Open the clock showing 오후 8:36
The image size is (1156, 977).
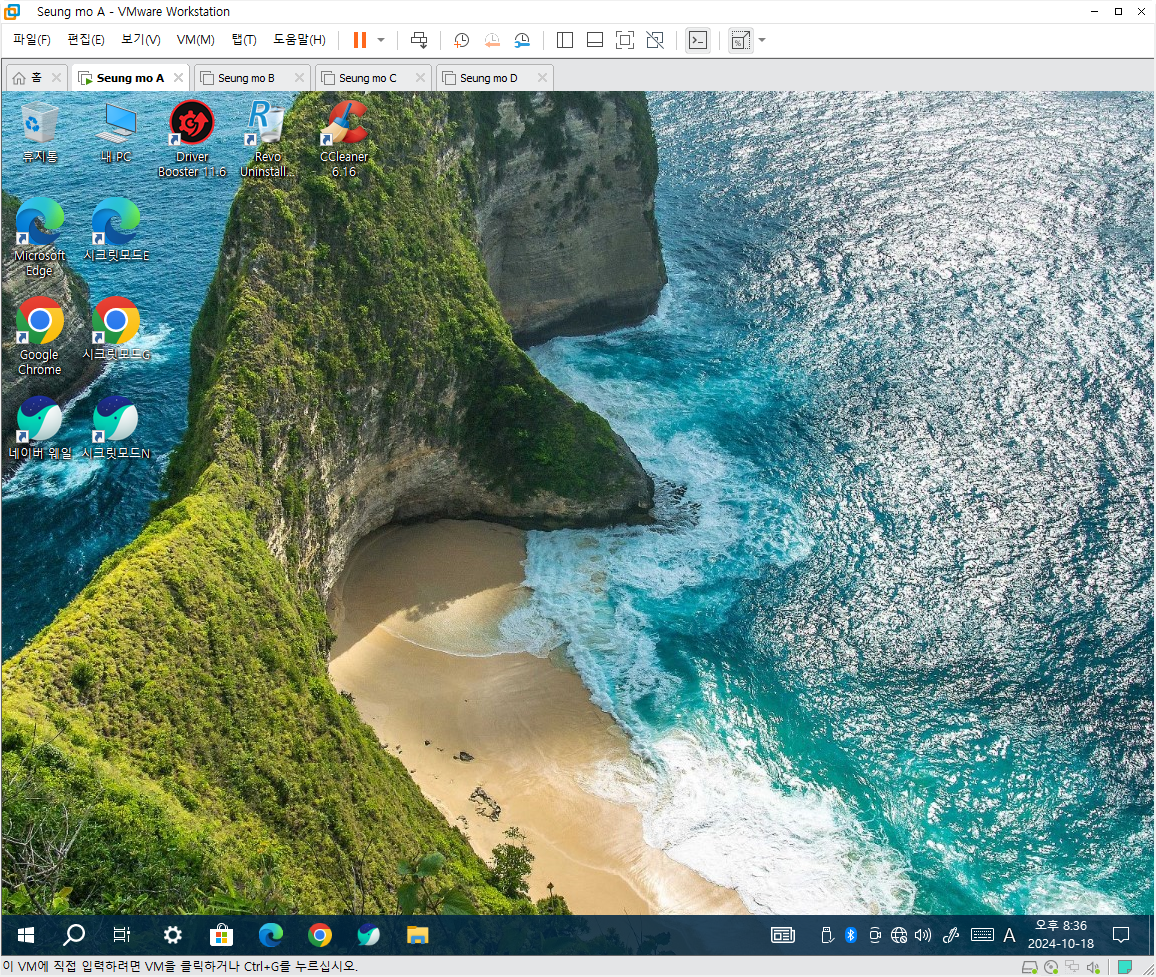pos(1061,934)
